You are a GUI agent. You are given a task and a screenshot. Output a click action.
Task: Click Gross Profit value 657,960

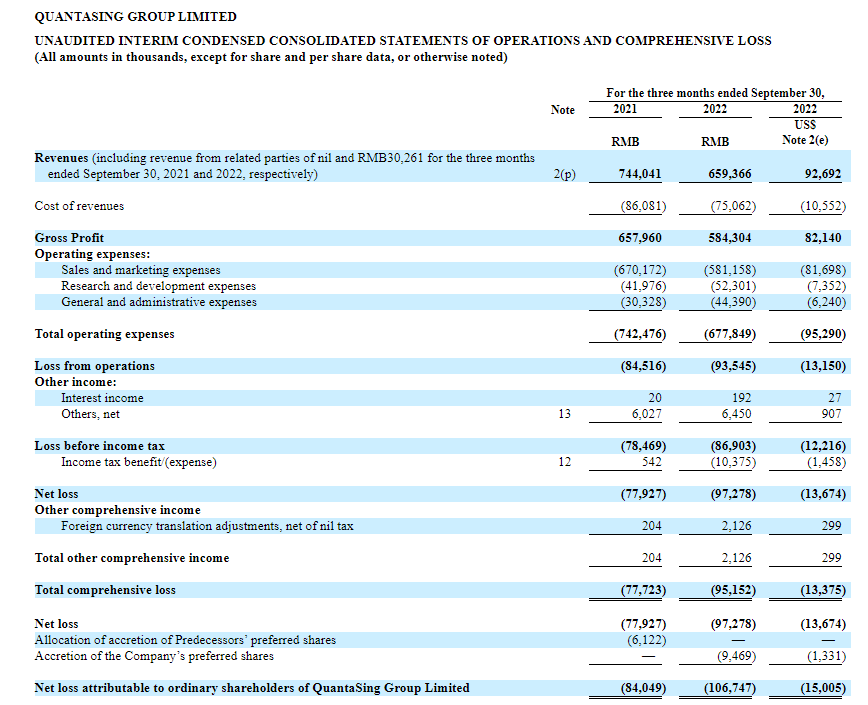639,238
